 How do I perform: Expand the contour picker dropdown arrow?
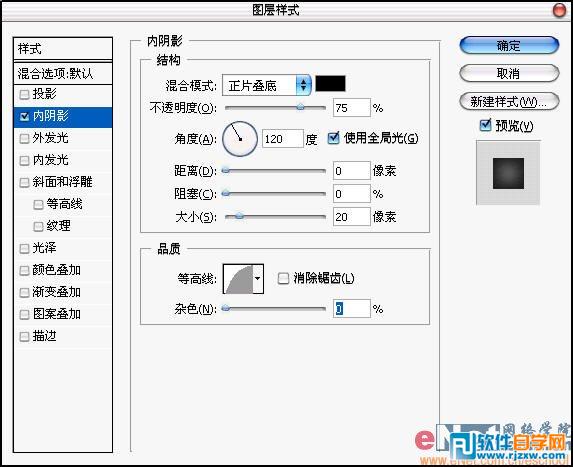pos(258,279)
